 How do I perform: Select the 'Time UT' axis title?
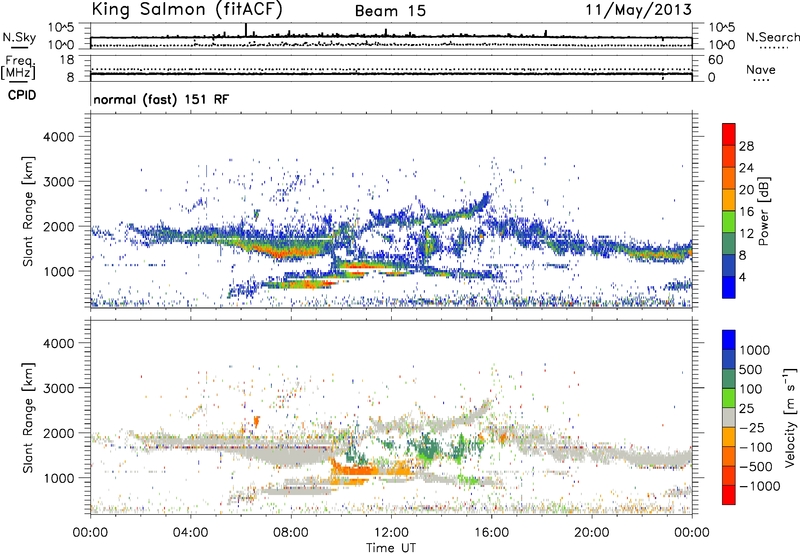click(x=391, y=548)
